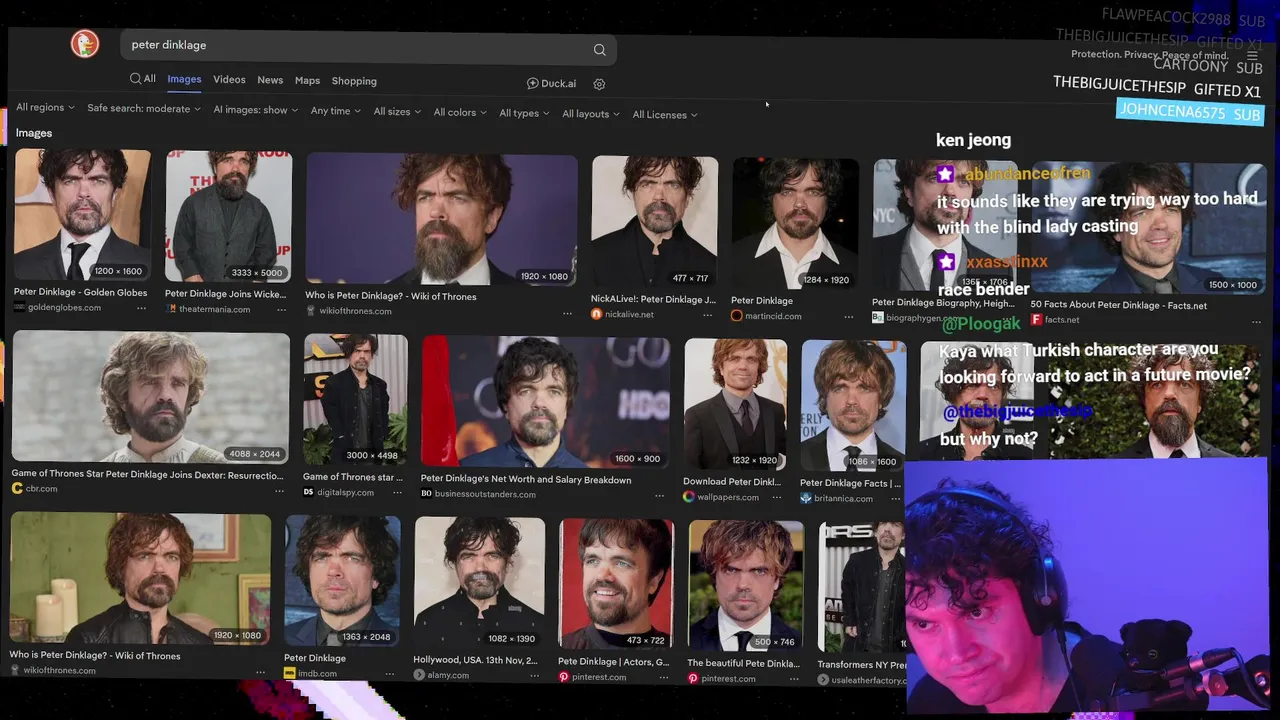The width and height of the screenshot is (1280, 720).
Task: Expand Safe search: moderate dropdown
Action: (144, 109)
